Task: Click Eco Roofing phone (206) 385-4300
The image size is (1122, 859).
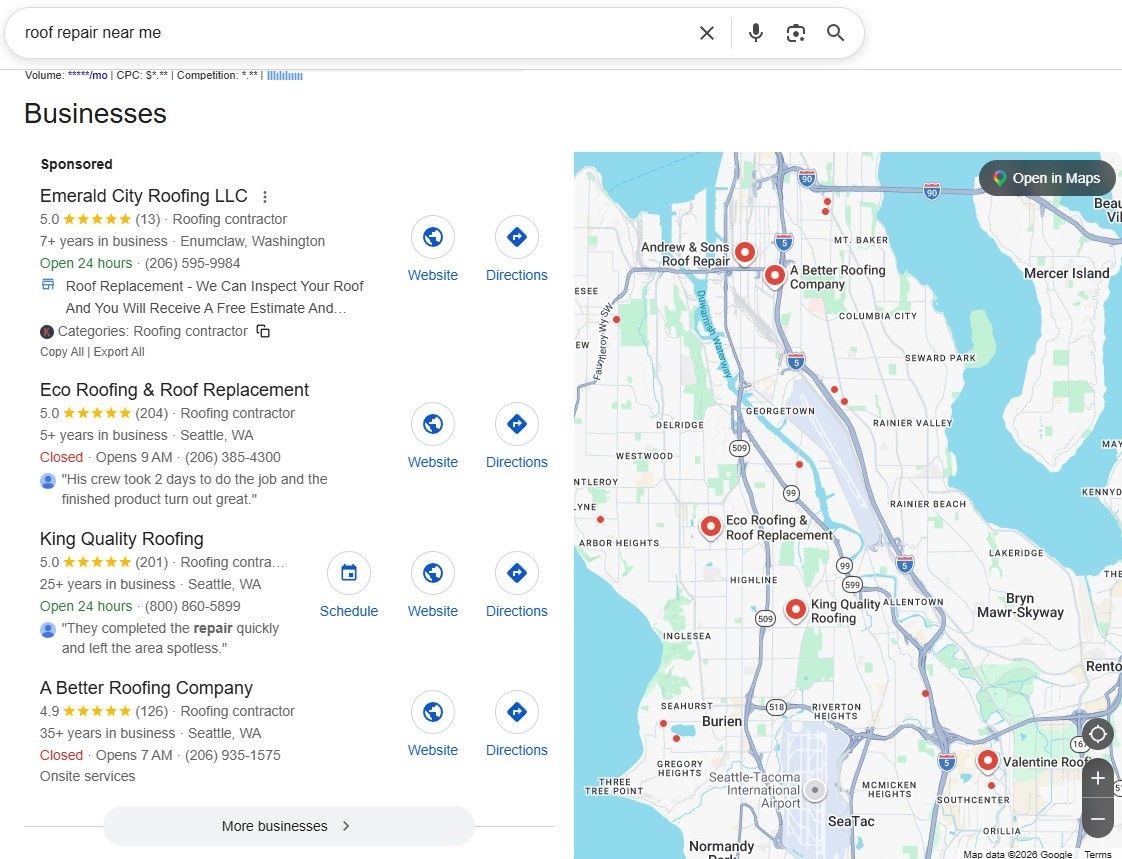Action: pos(233,457)
